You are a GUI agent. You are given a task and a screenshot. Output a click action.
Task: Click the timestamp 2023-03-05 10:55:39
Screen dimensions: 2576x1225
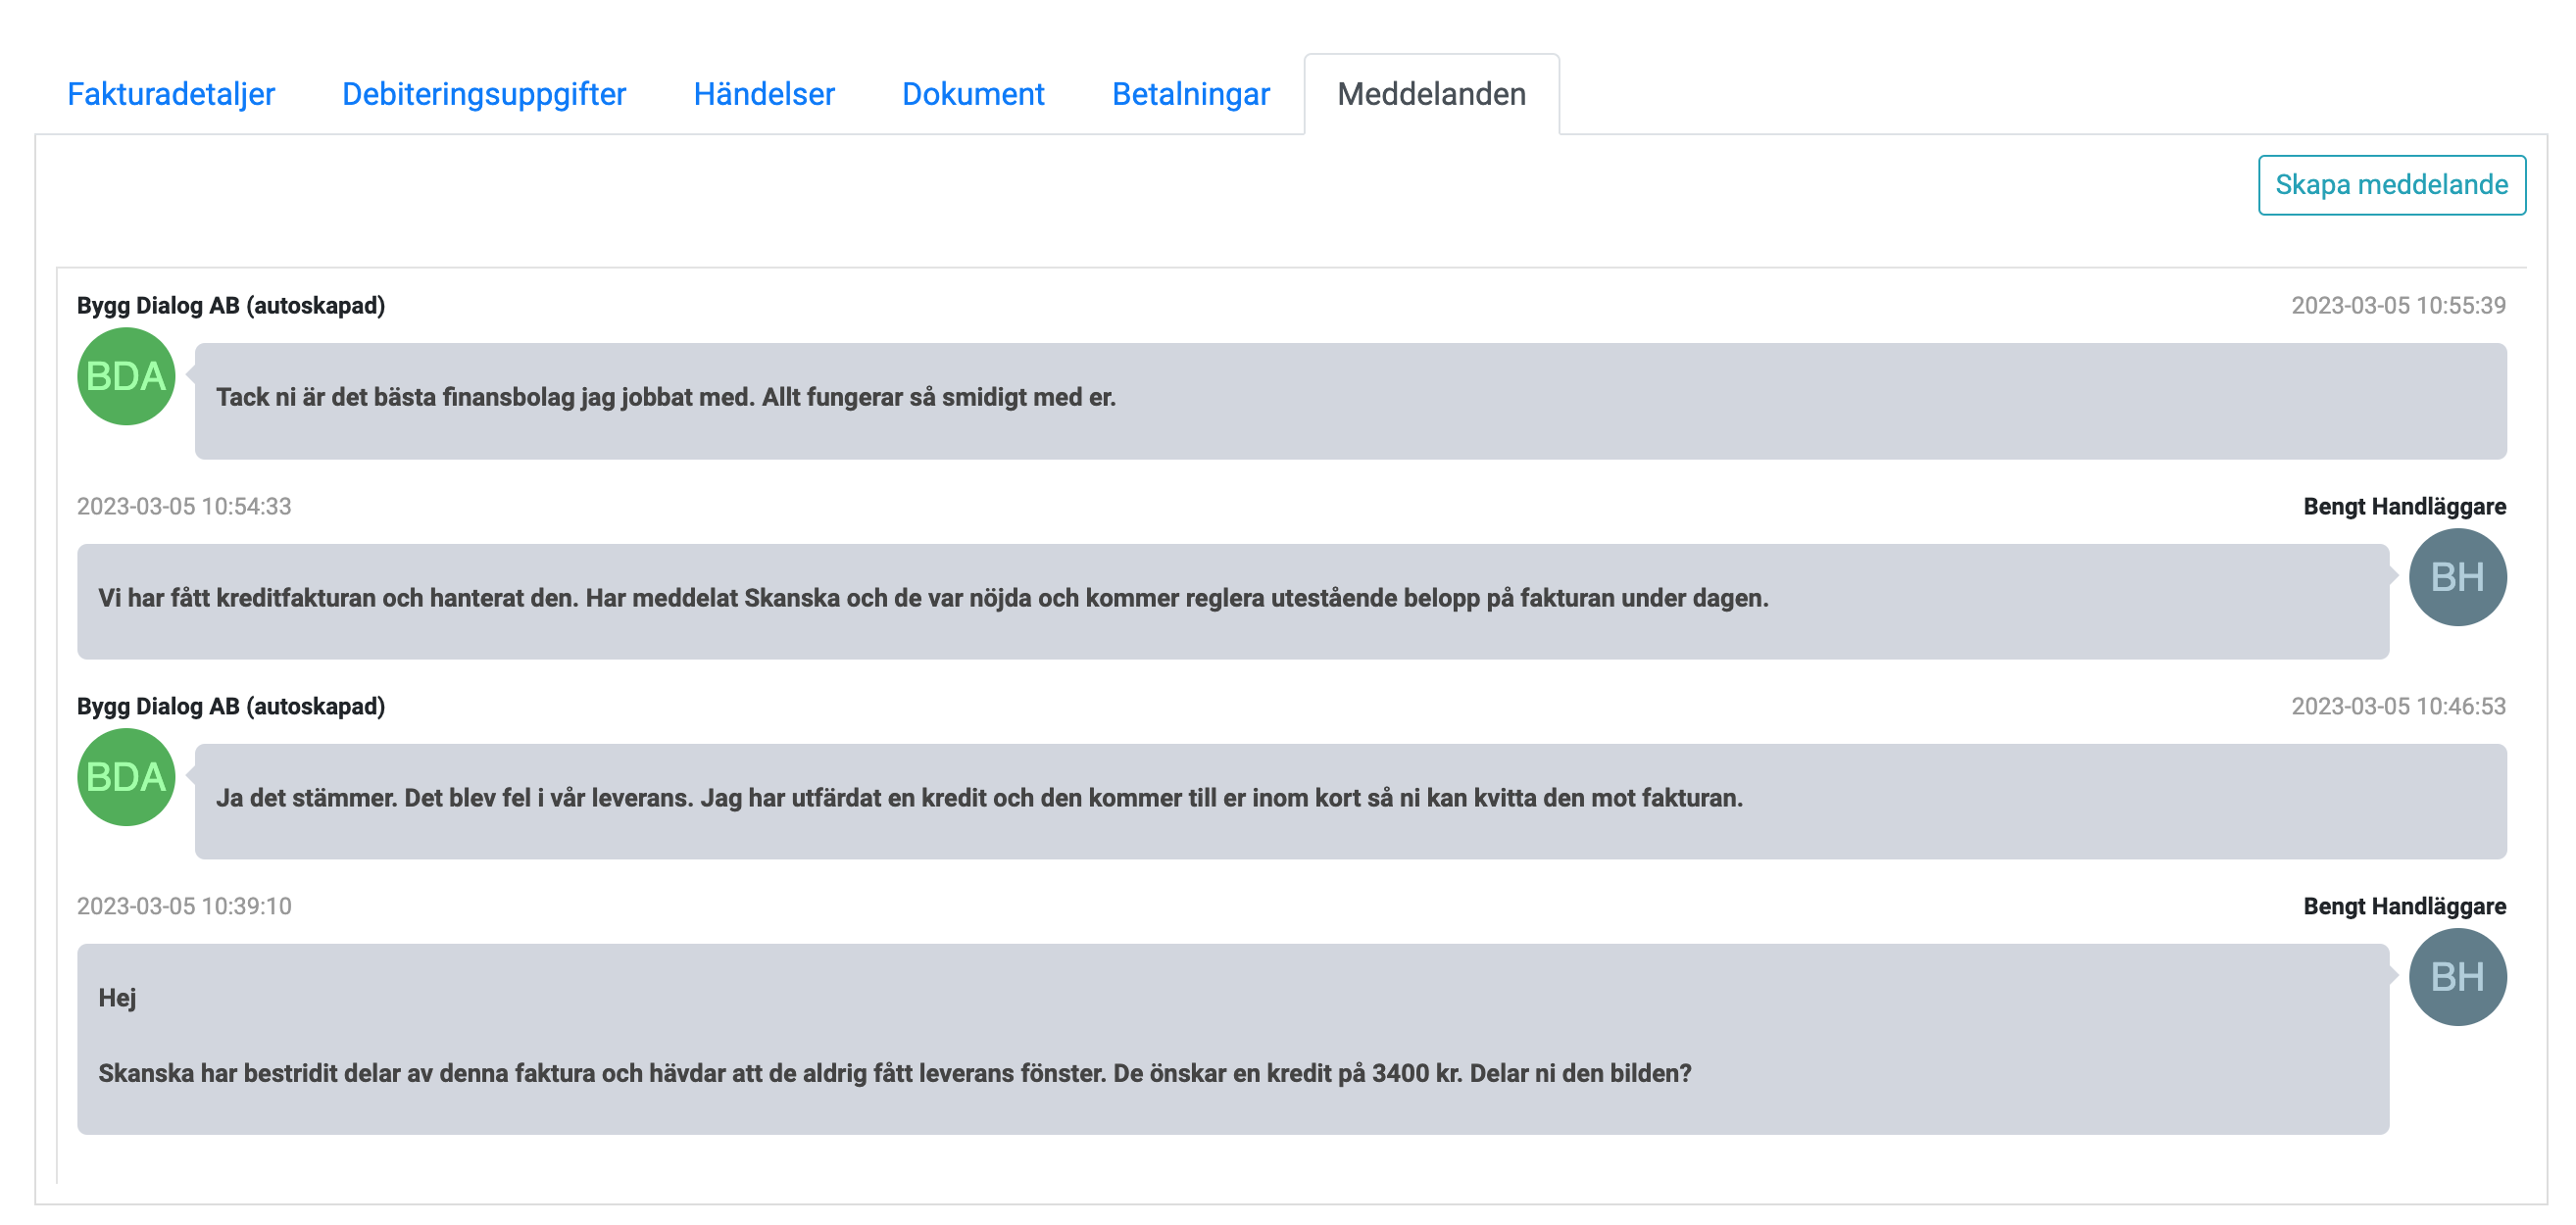click(2397, 306)
